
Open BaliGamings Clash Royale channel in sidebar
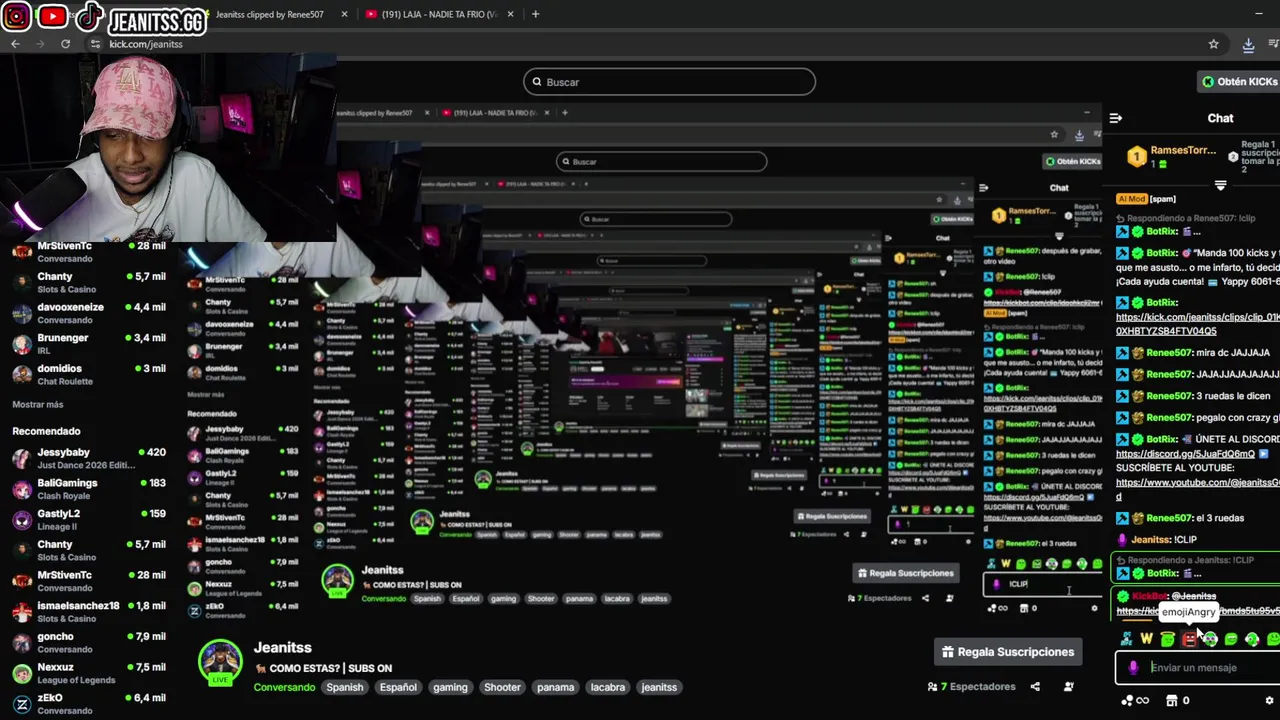tap(90, 489)
